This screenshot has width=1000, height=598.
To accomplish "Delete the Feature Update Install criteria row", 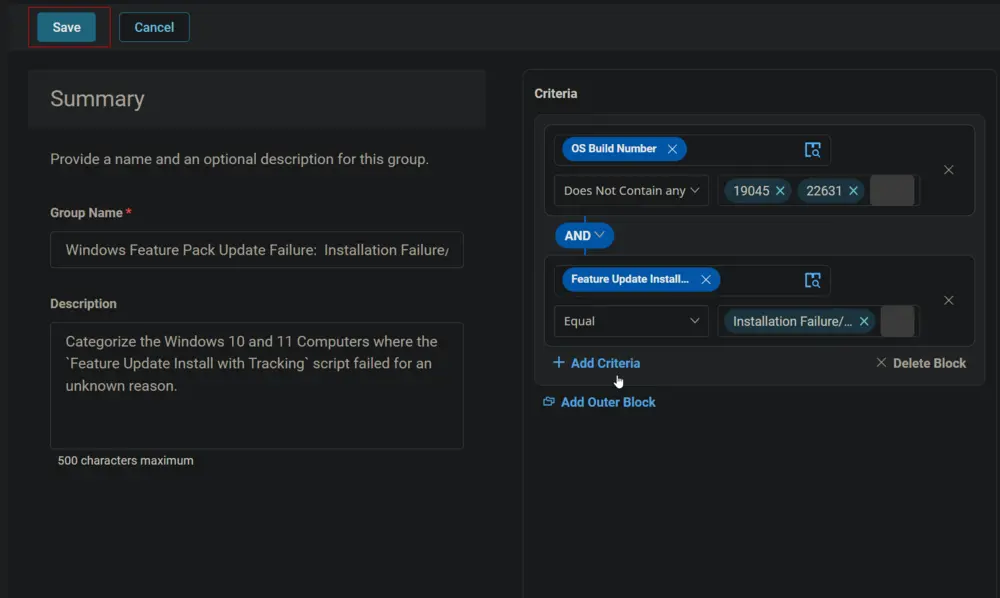I will pos(948,300).
